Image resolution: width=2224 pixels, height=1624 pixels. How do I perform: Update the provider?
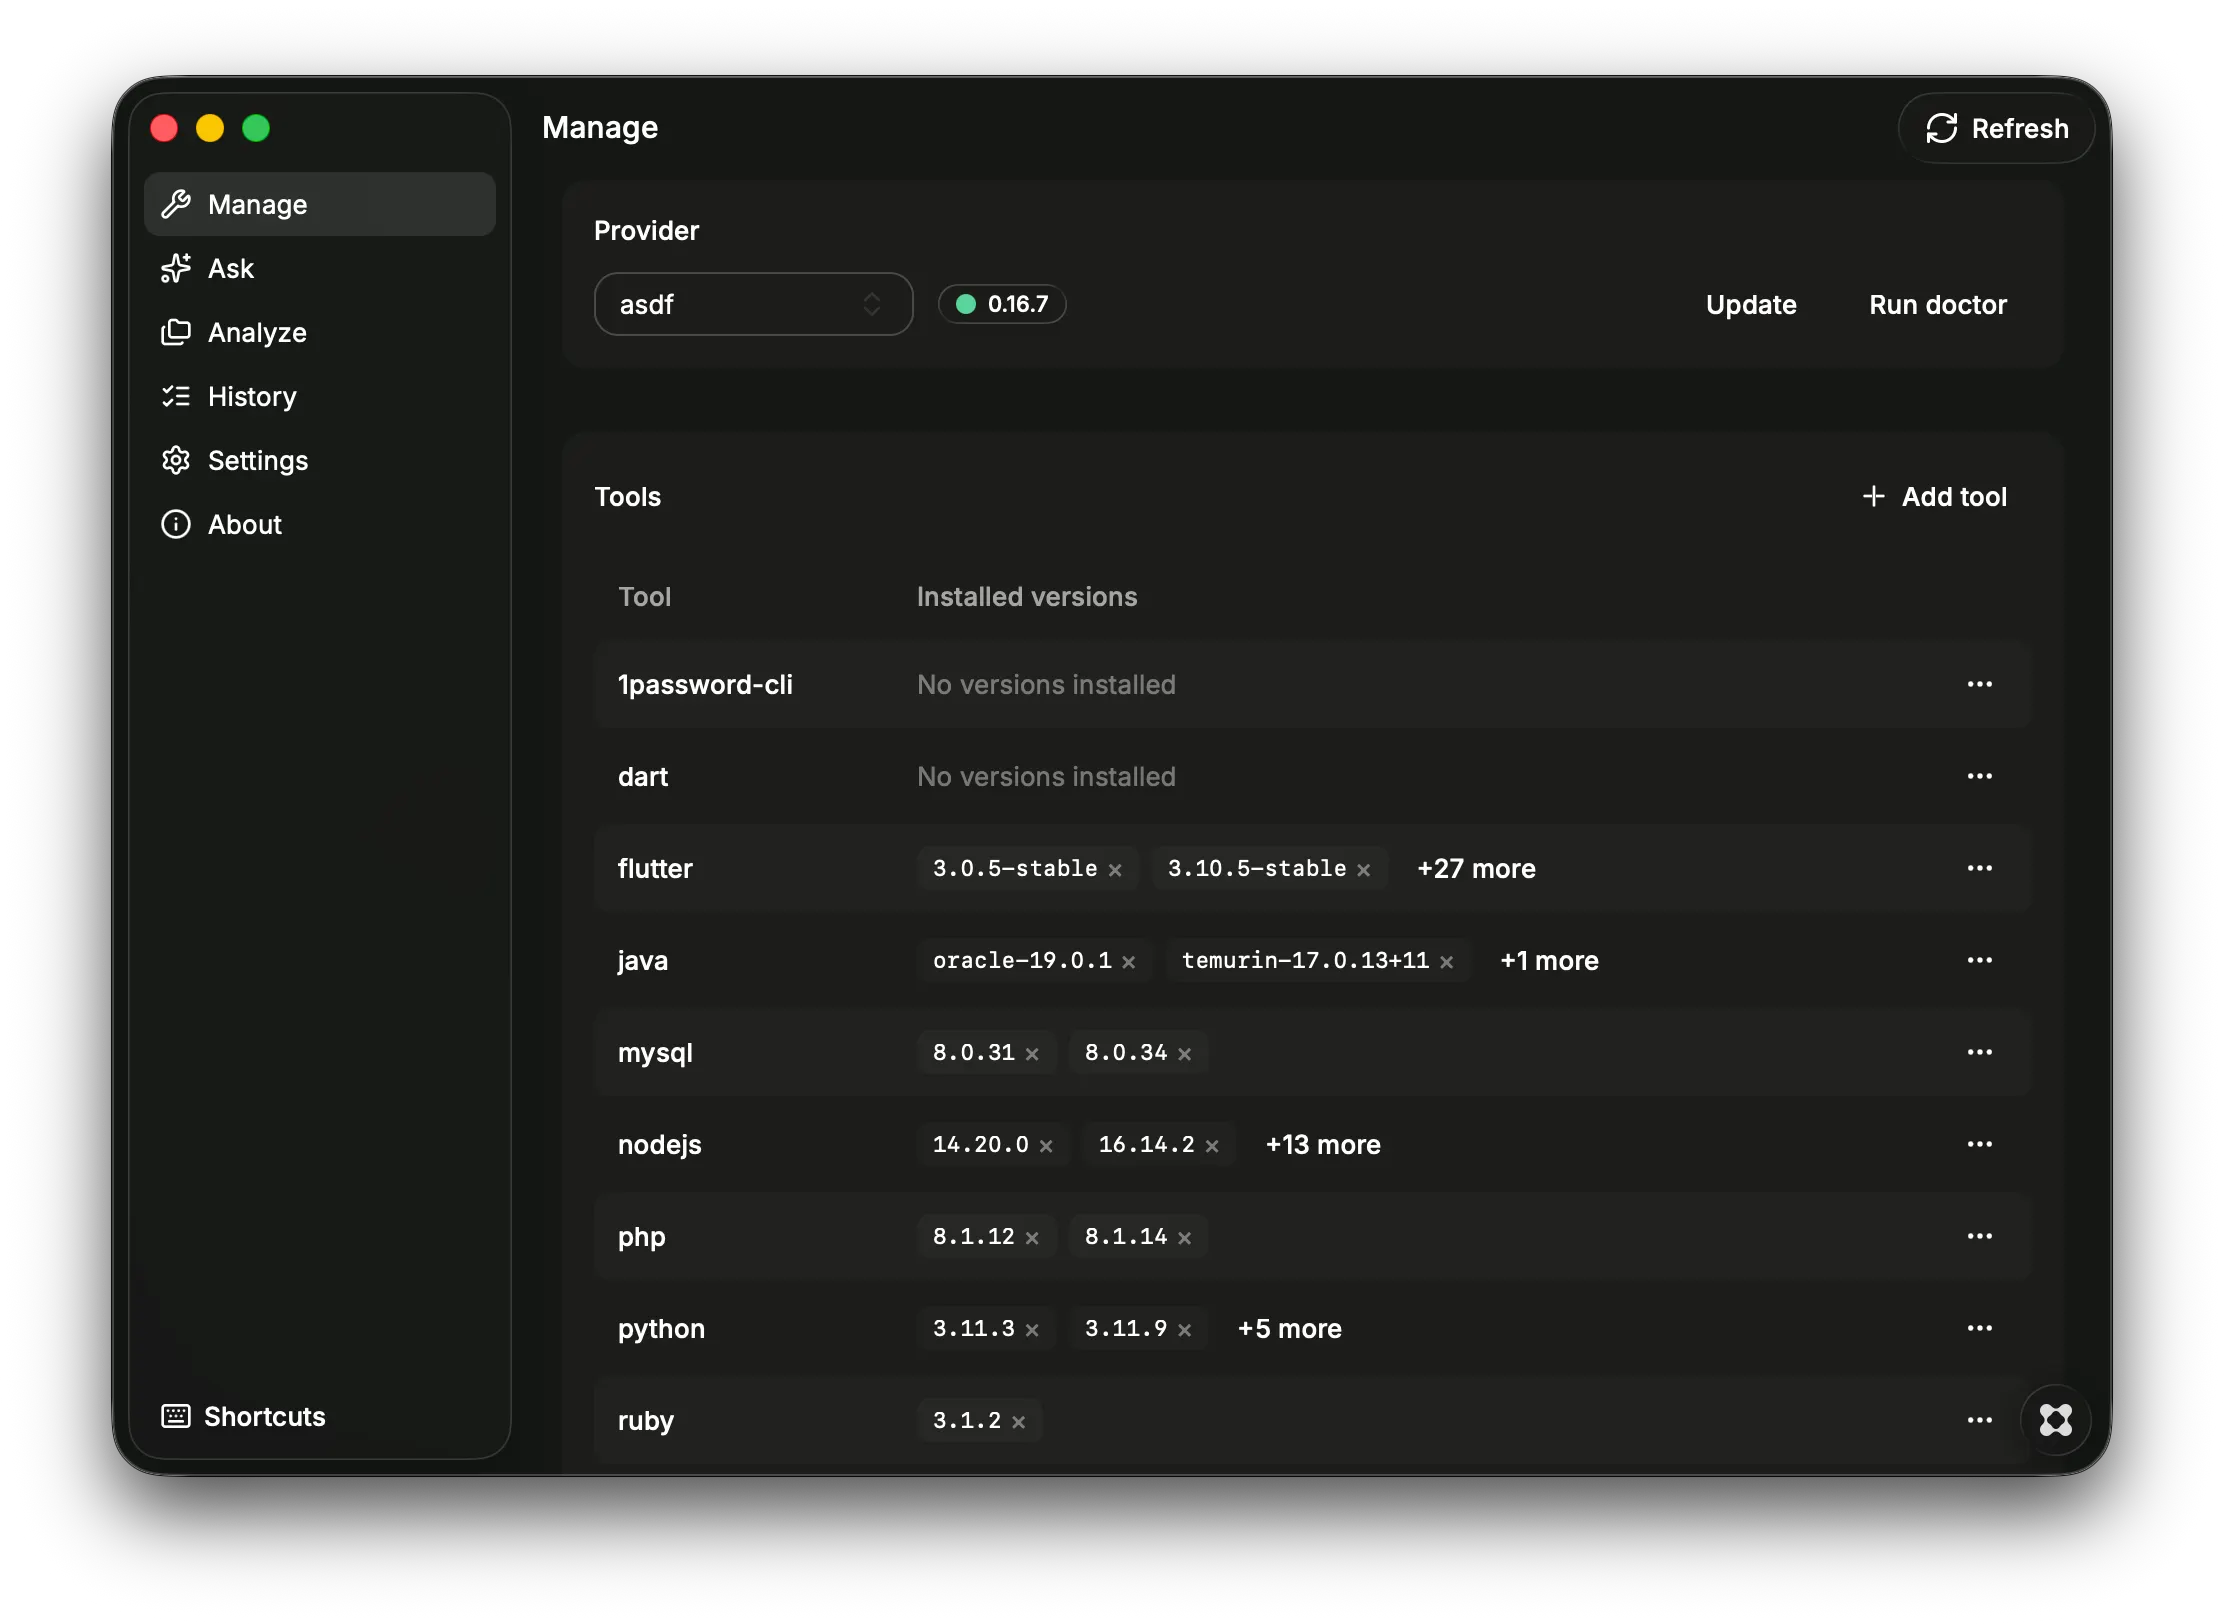(1751, 304)
